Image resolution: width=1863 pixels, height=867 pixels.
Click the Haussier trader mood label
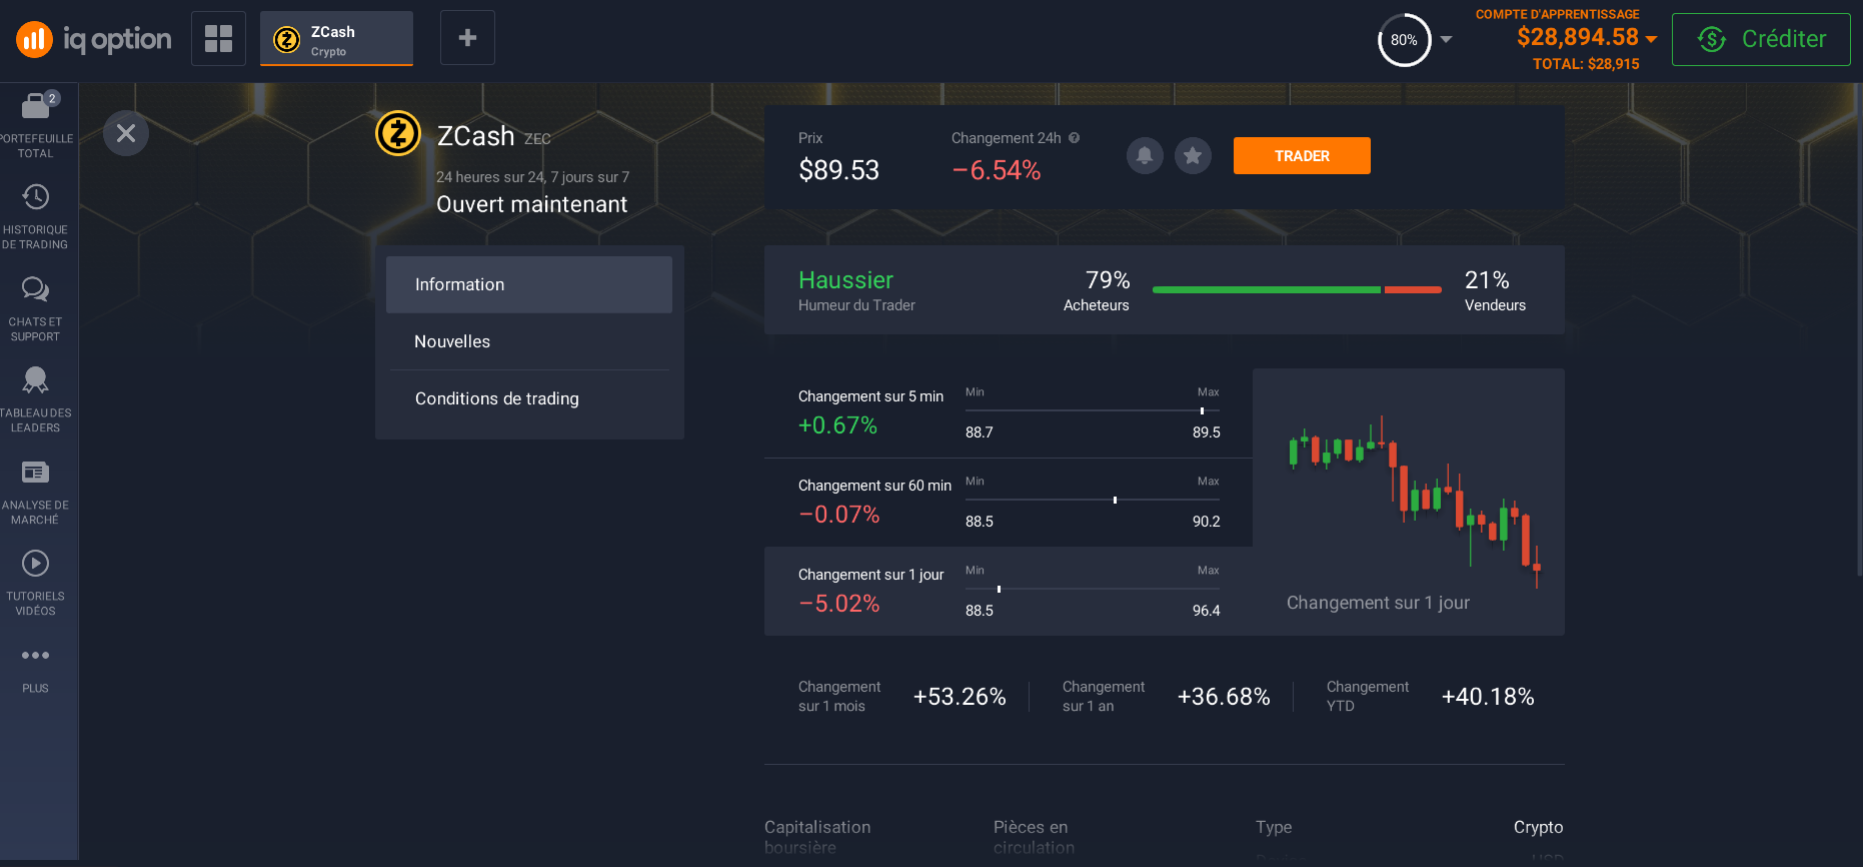(846, 280)
